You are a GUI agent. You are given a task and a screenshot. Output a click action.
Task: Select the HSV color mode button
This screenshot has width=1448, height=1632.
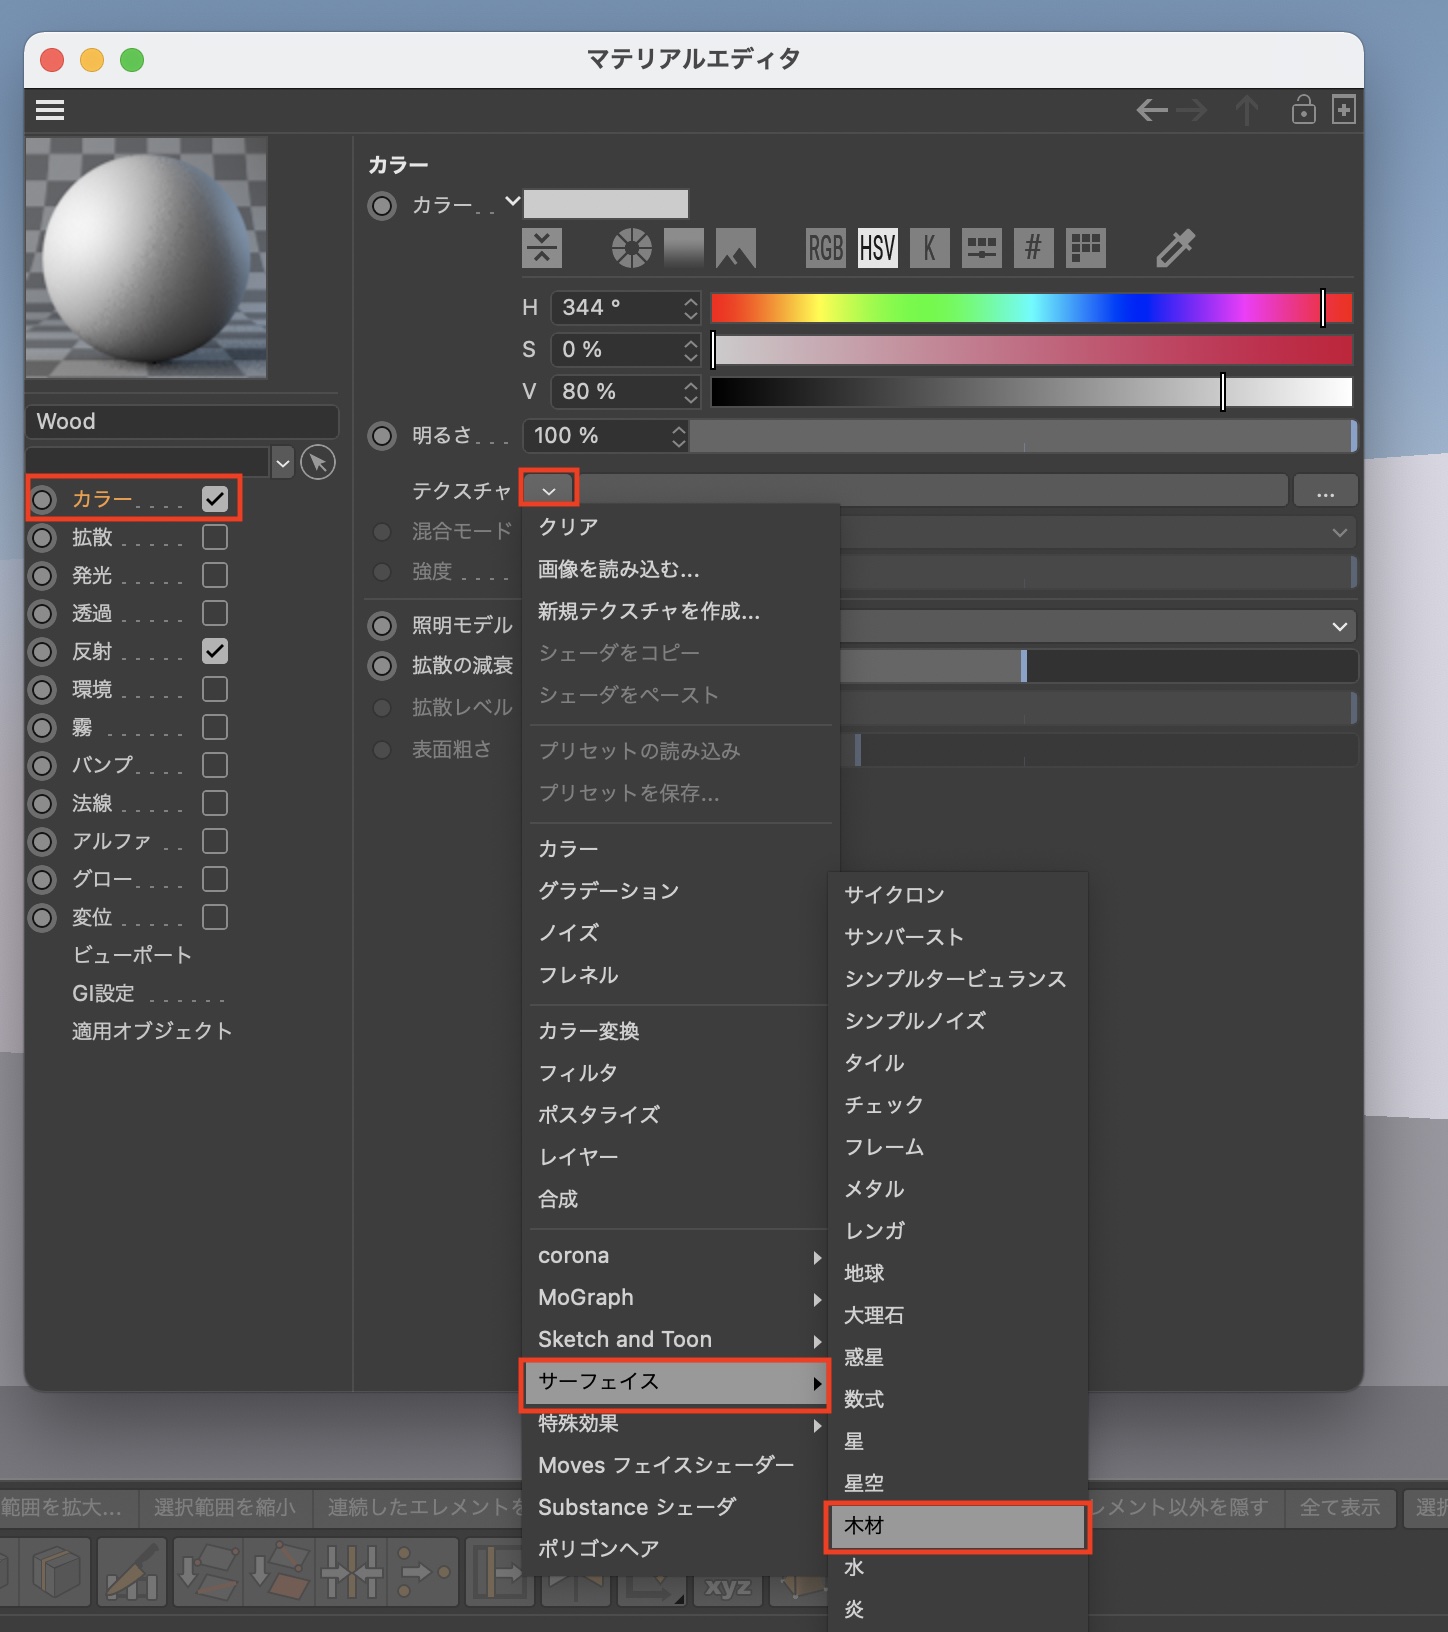pyautogui.click(x=877, y=248)
